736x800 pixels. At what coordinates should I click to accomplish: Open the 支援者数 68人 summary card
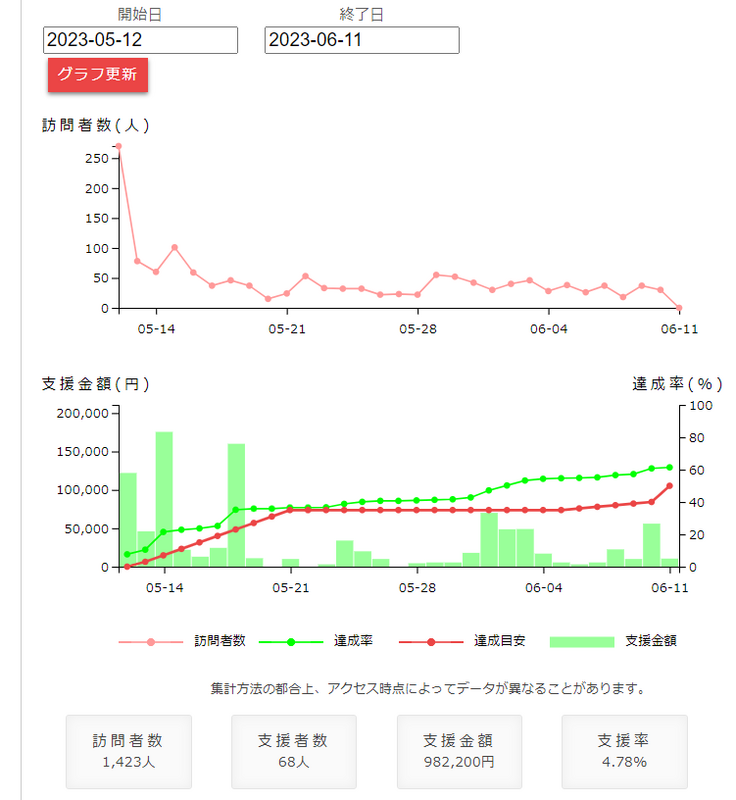pos(293,751)
